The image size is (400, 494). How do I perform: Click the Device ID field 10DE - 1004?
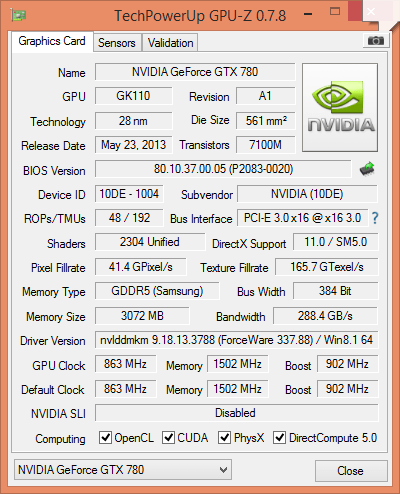pos(129,194)
